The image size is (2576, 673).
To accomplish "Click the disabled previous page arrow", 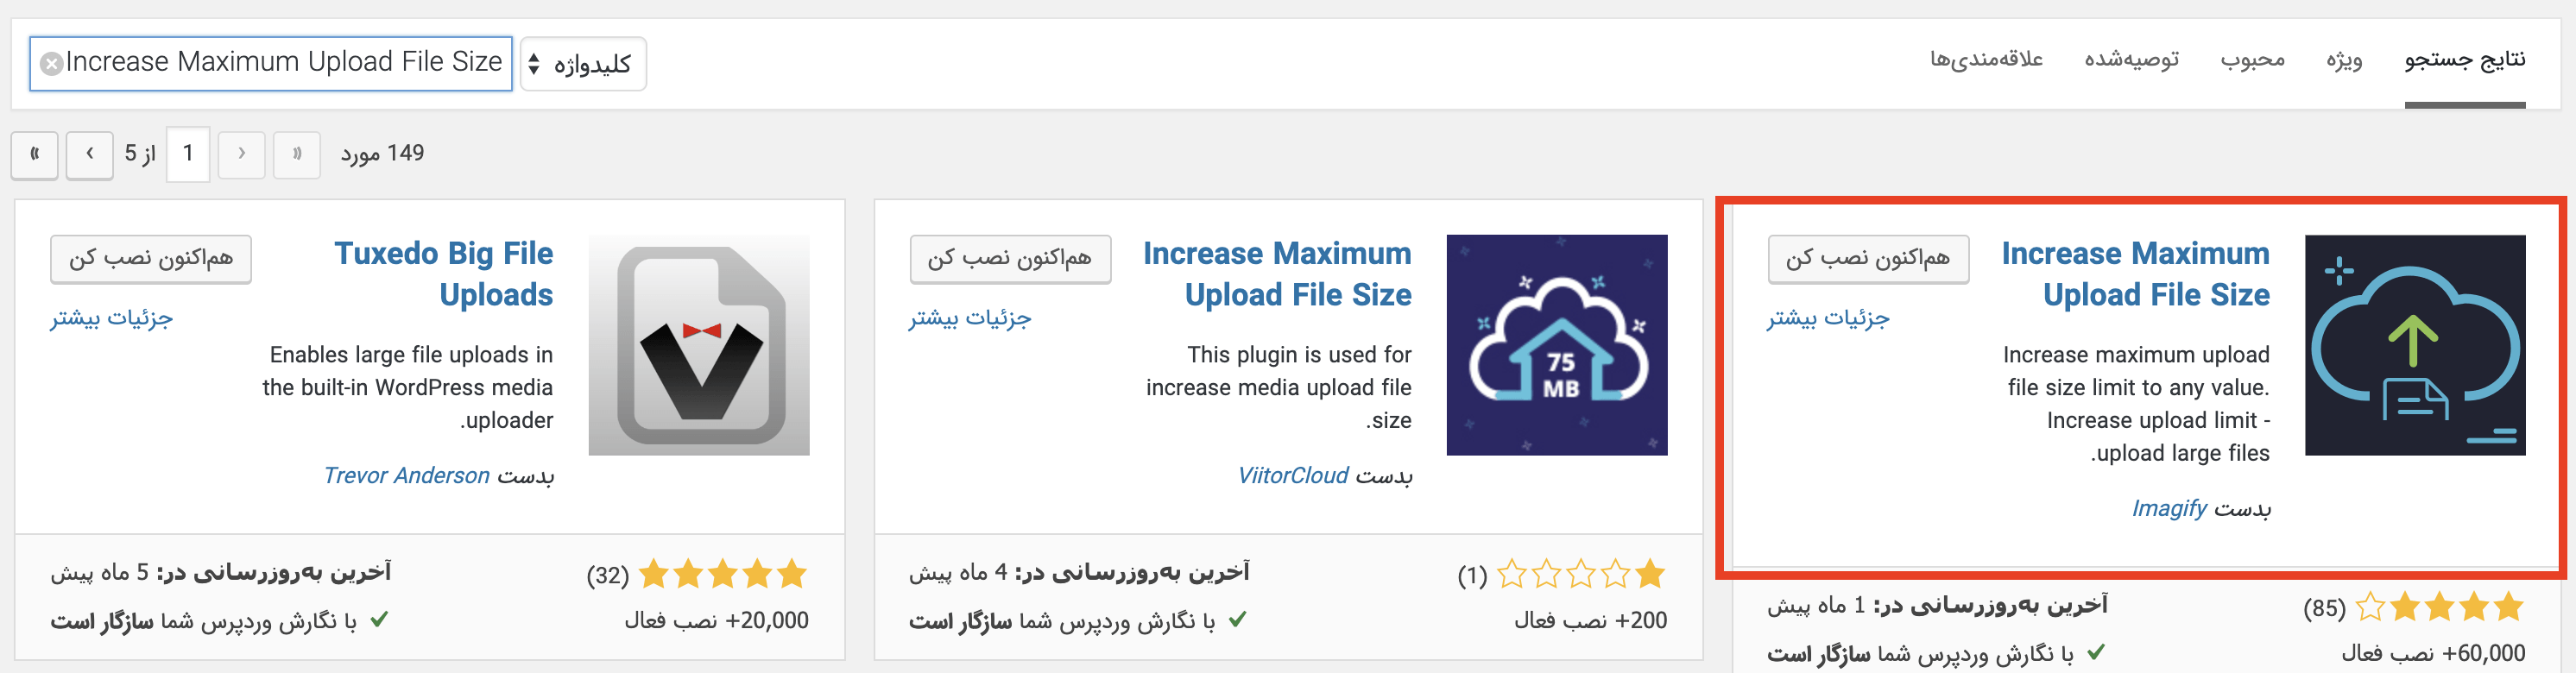I will coord(241,154).
